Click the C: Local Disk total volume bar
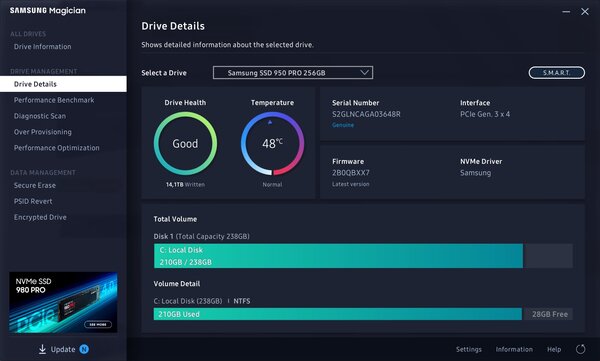The width and height of the screenshot is (600, 361). (338, 256)
